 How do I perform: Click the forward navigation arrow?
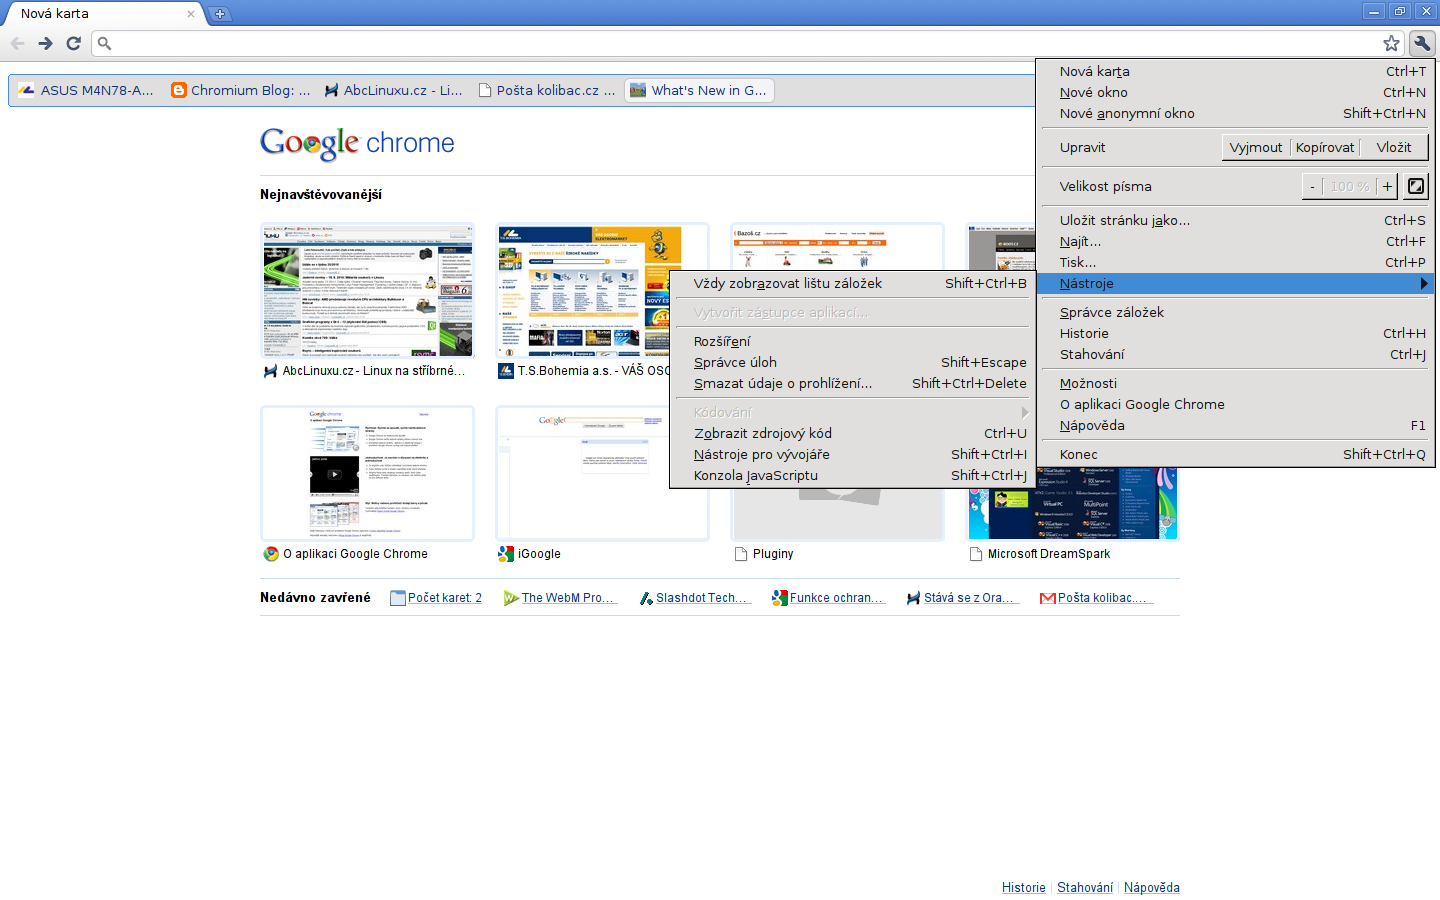coord(45,43)
